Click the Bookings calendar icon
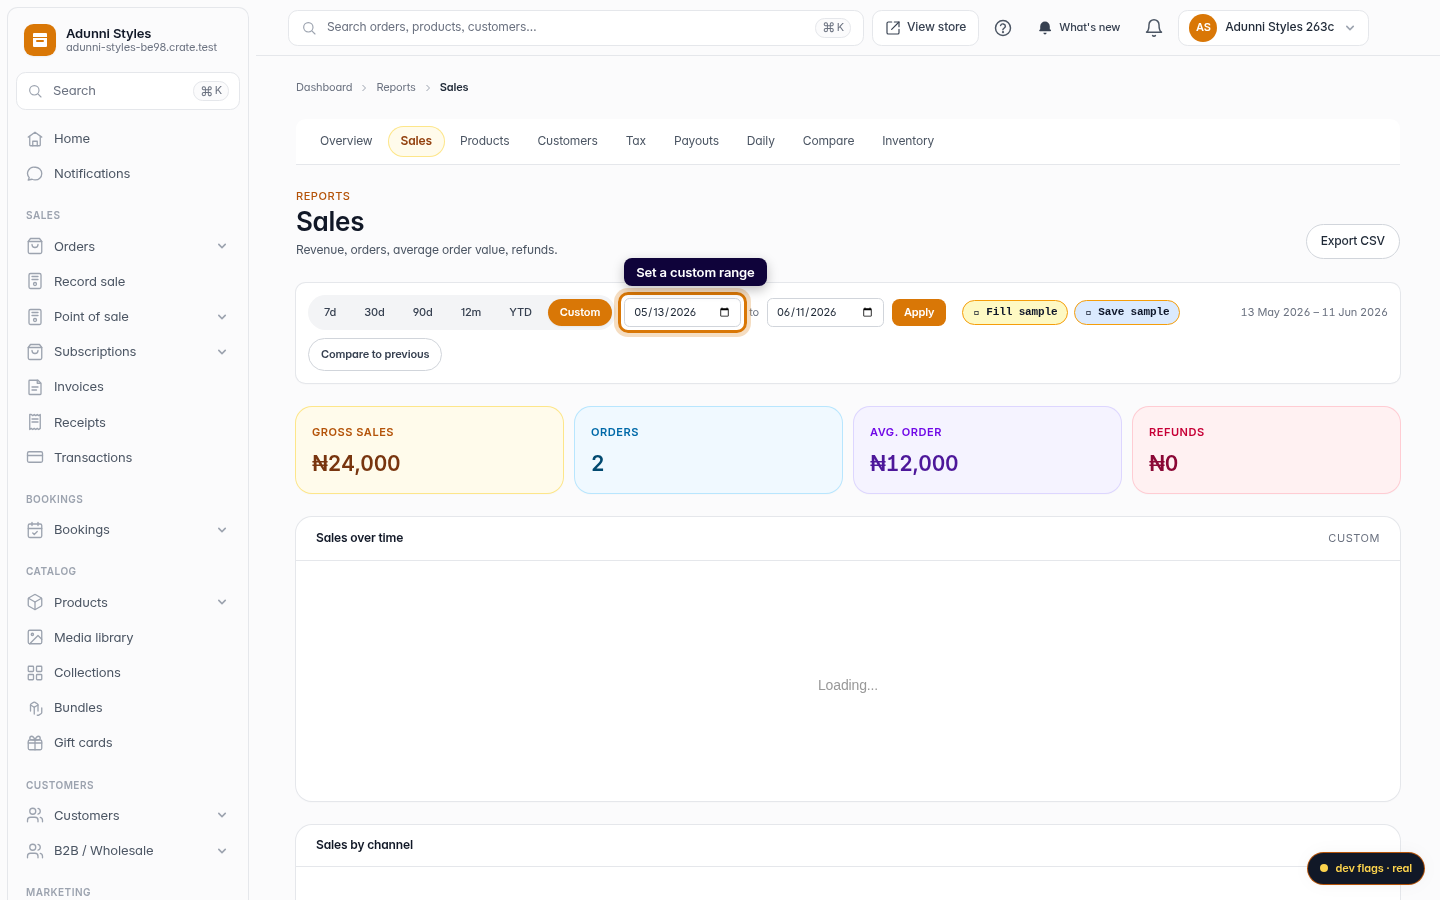The image size is (1440, 900). click(x=35, y=530)
